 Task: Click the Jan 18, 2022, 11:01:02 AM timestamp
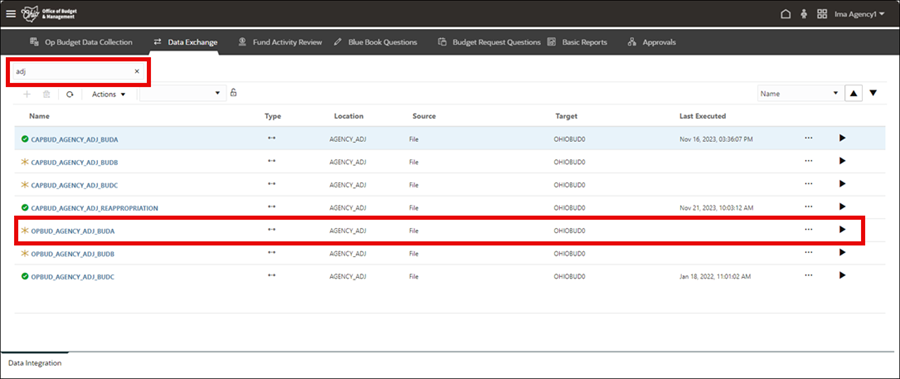(715, 277)
